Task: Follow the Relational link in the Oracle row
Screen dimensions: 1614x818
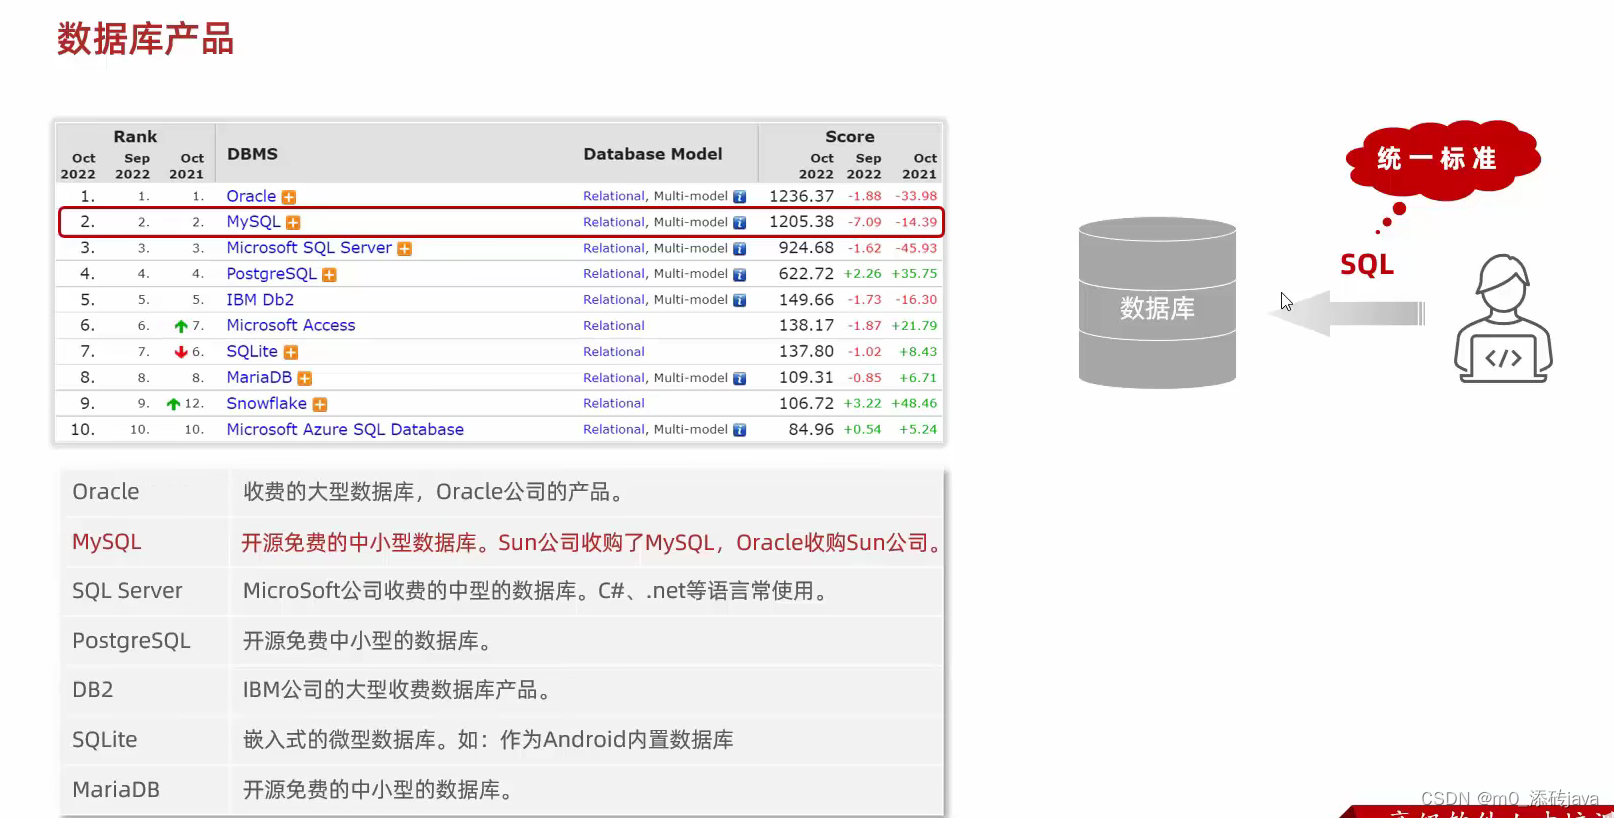Action: pyautogui.click(x=614, y=196)
